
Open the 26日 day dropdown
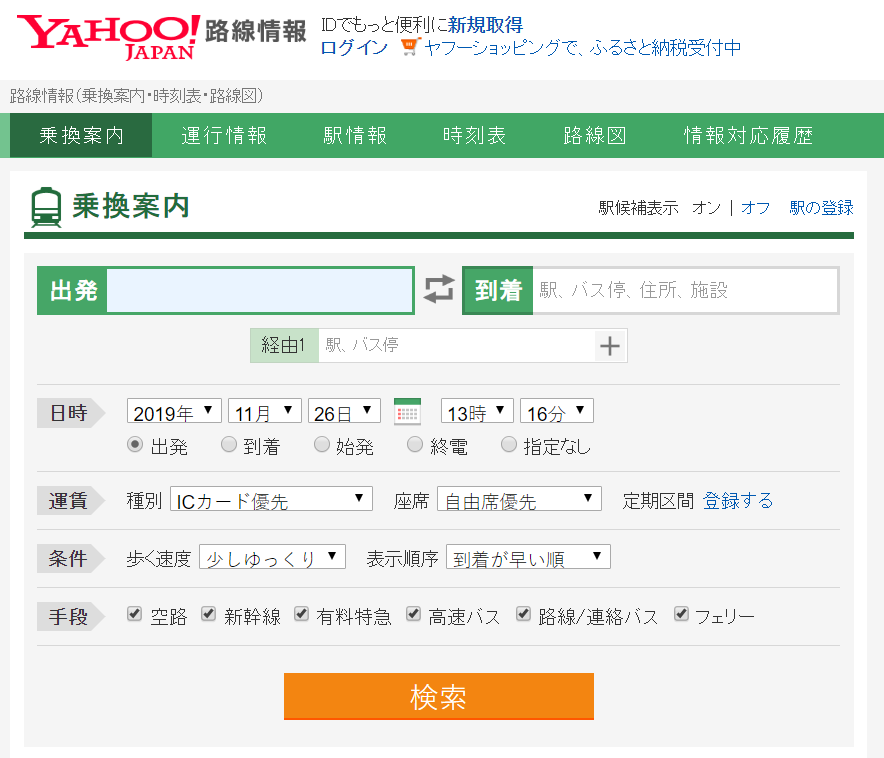tap(344, 411)
